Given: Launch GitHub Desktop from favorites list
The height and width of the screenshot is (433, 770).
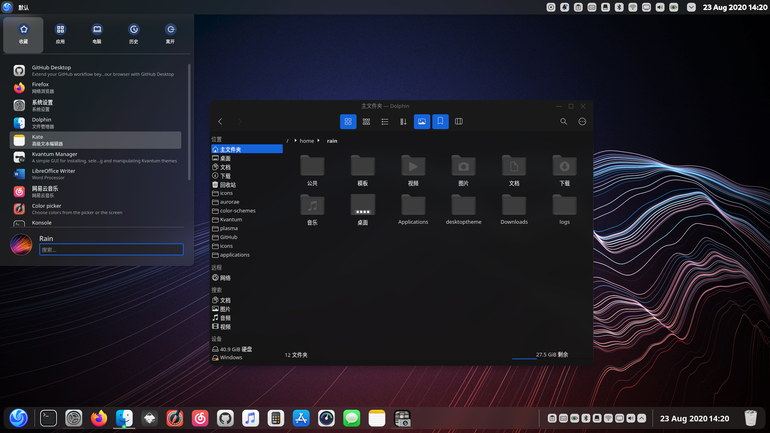Looking at the screenshot, I should click(96, 71).
